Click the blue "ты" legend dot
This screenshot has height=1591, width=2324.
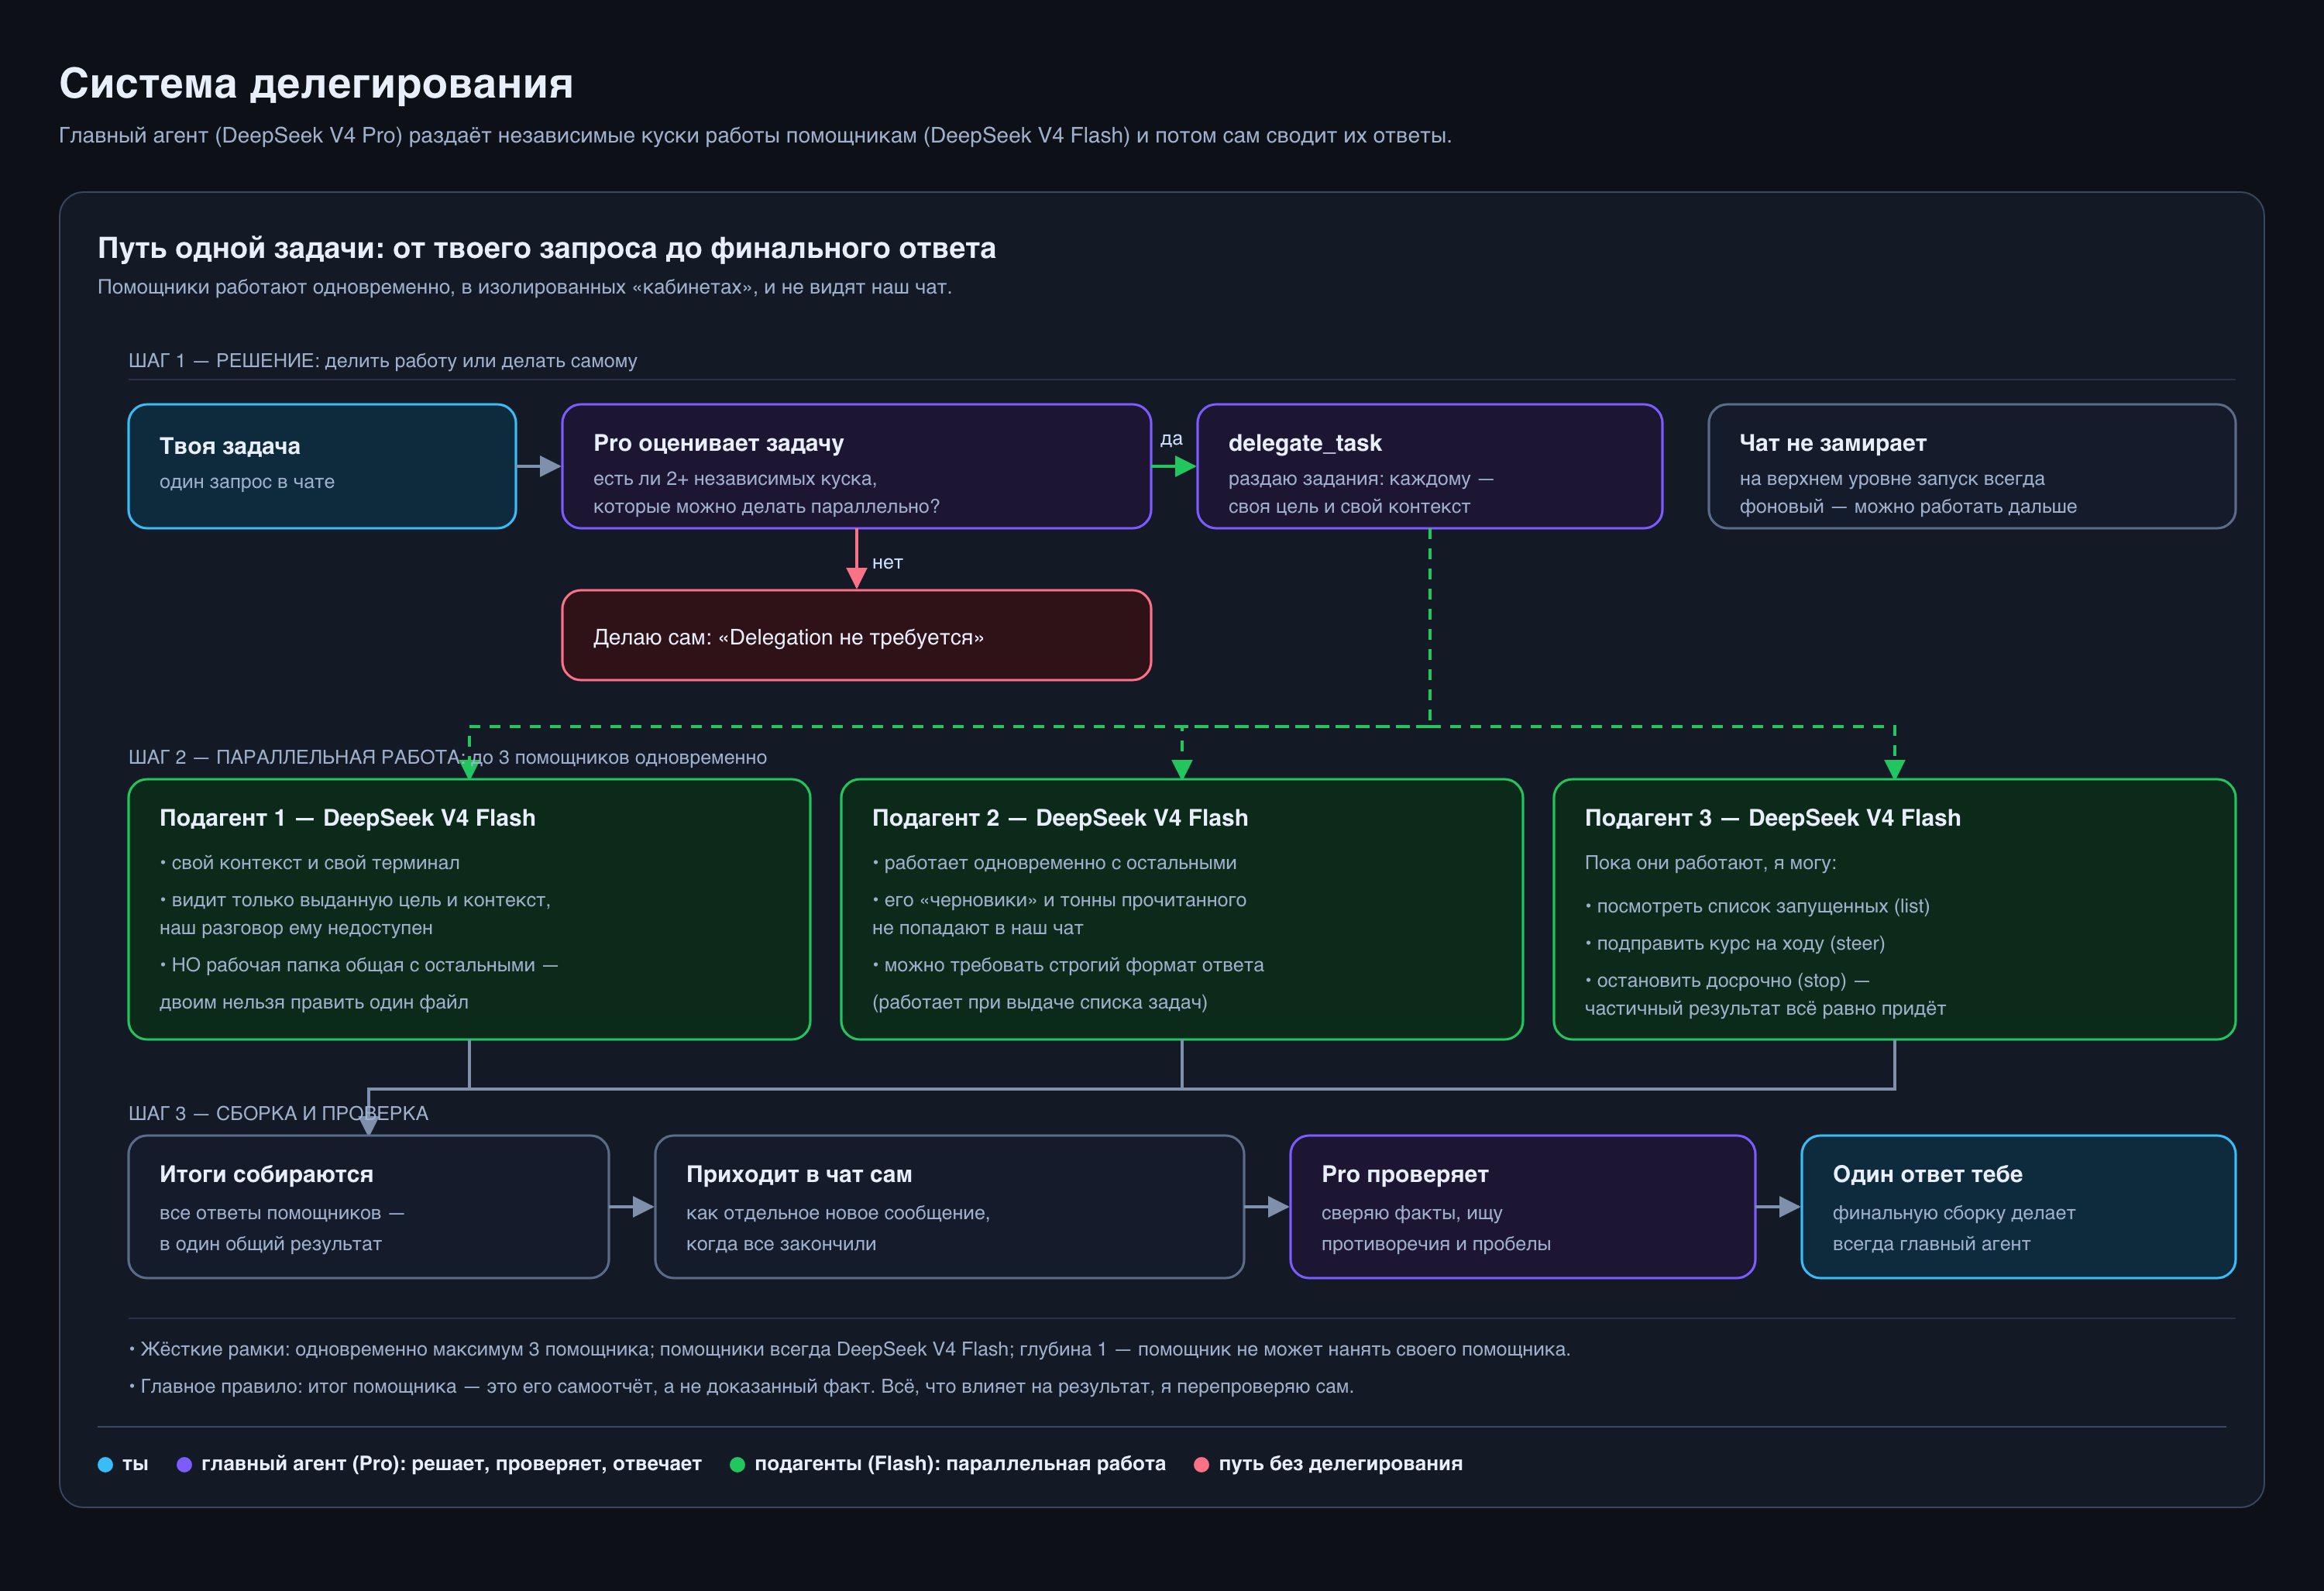(105, 1464)
